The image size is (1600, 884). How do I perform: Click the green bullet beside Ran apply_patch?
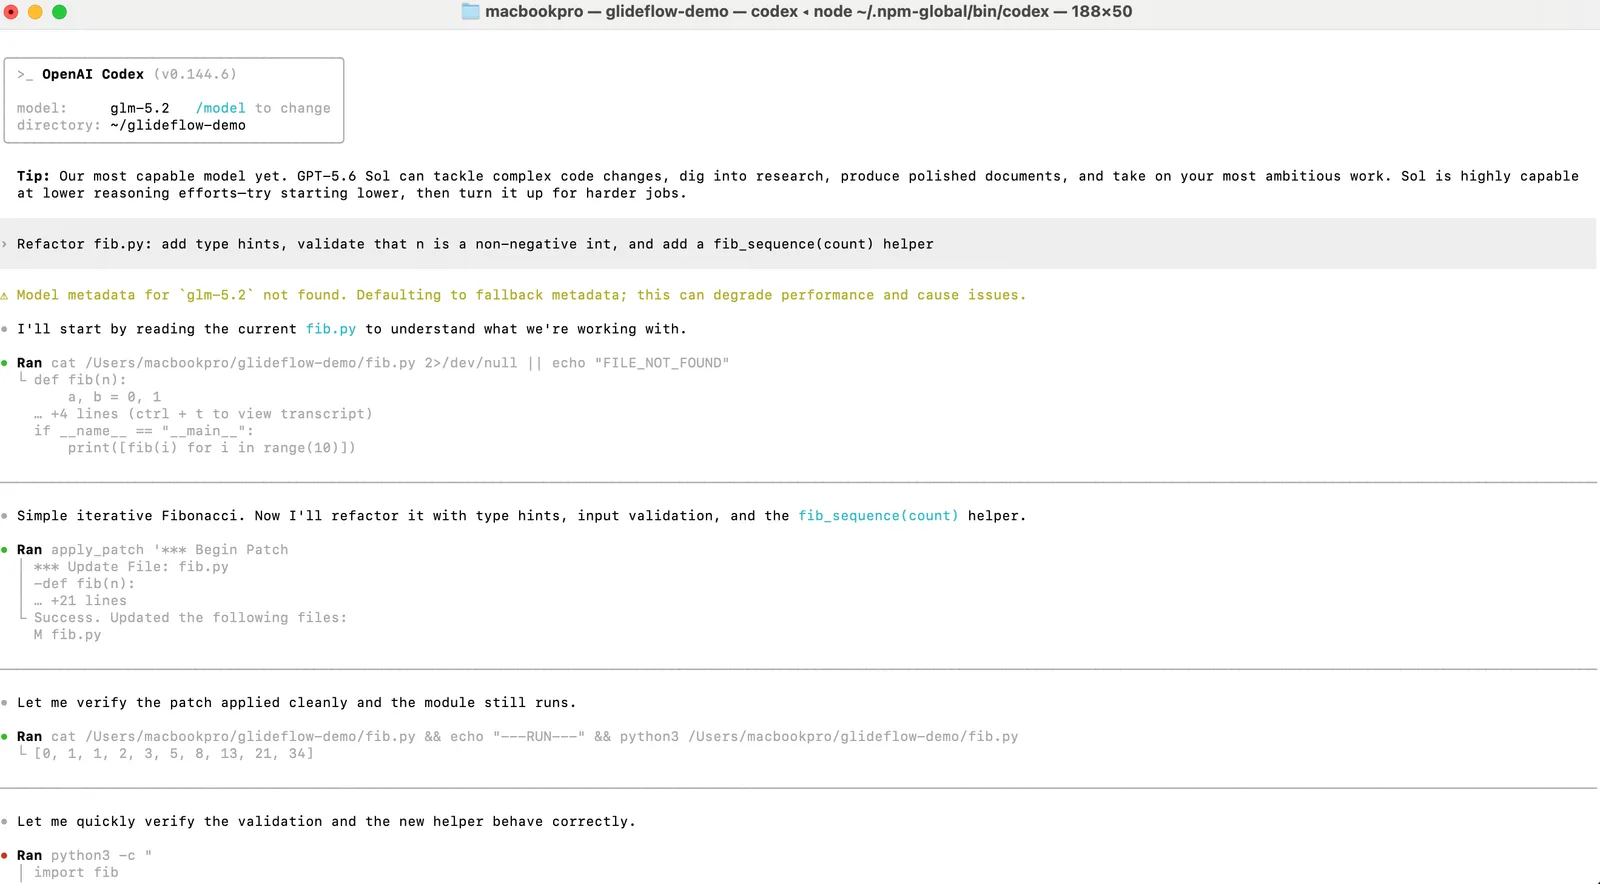pos(5,550)
